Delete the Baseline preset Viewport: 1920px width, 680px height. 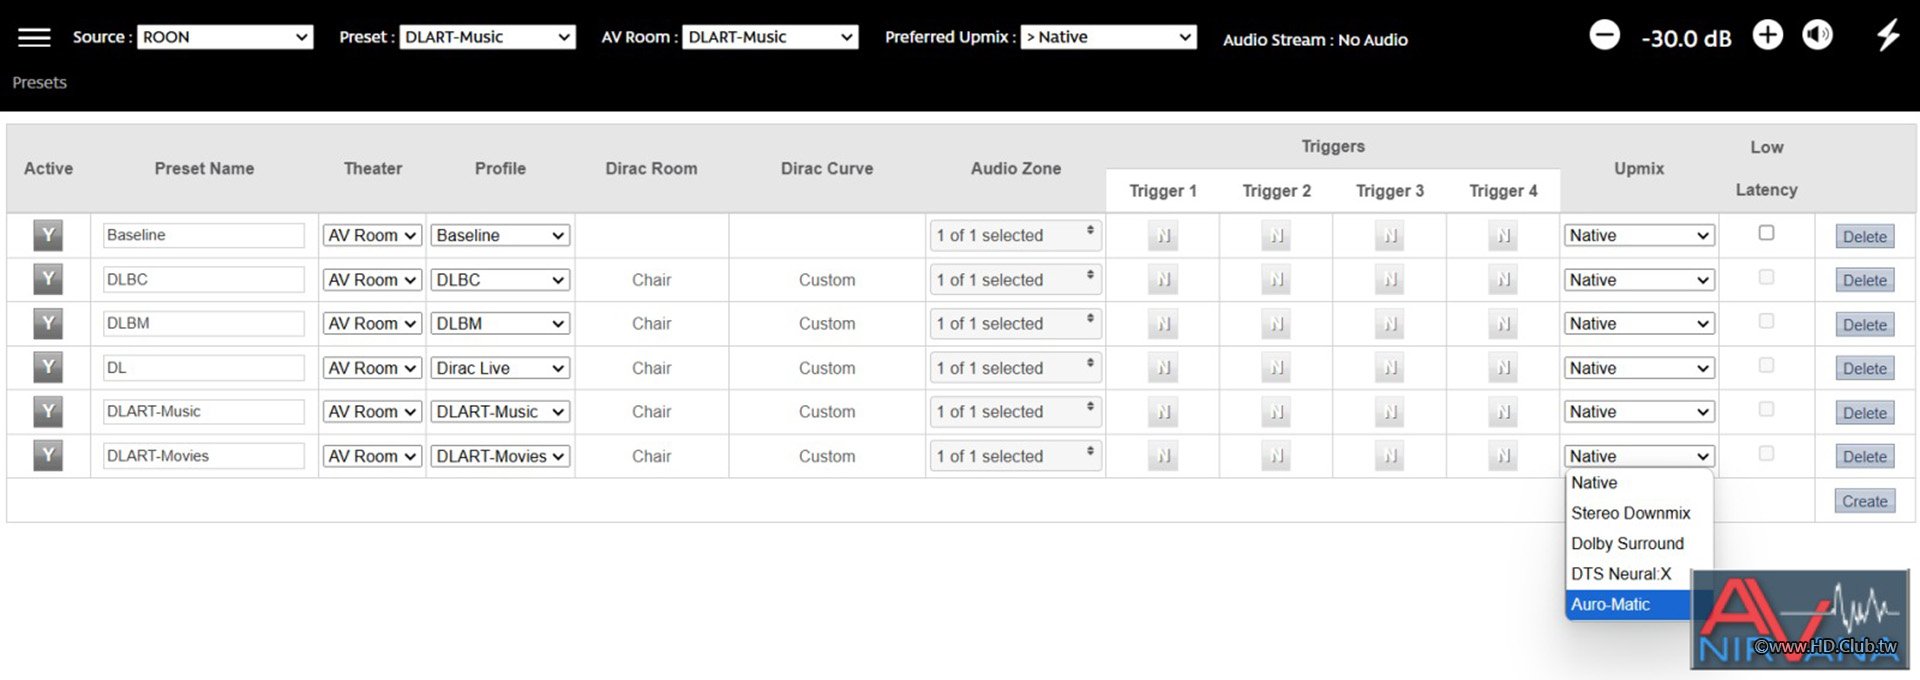1864,237
